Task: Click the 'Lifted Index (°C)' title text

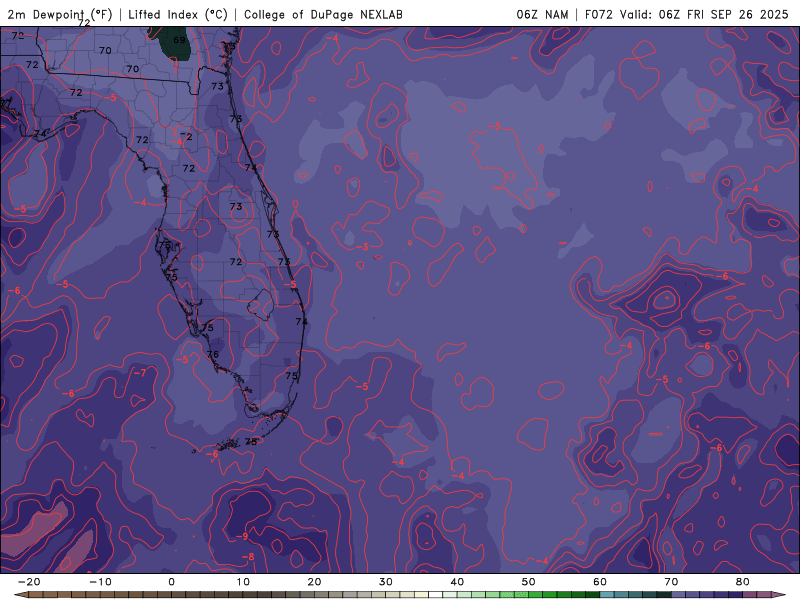Action: coord(178,14)
